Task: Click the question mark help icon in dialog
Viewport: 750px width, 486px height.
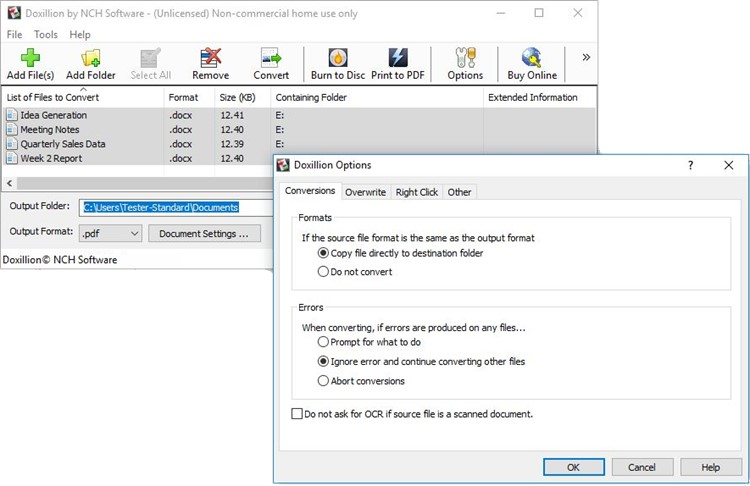Action: click(x=690, y=165)
